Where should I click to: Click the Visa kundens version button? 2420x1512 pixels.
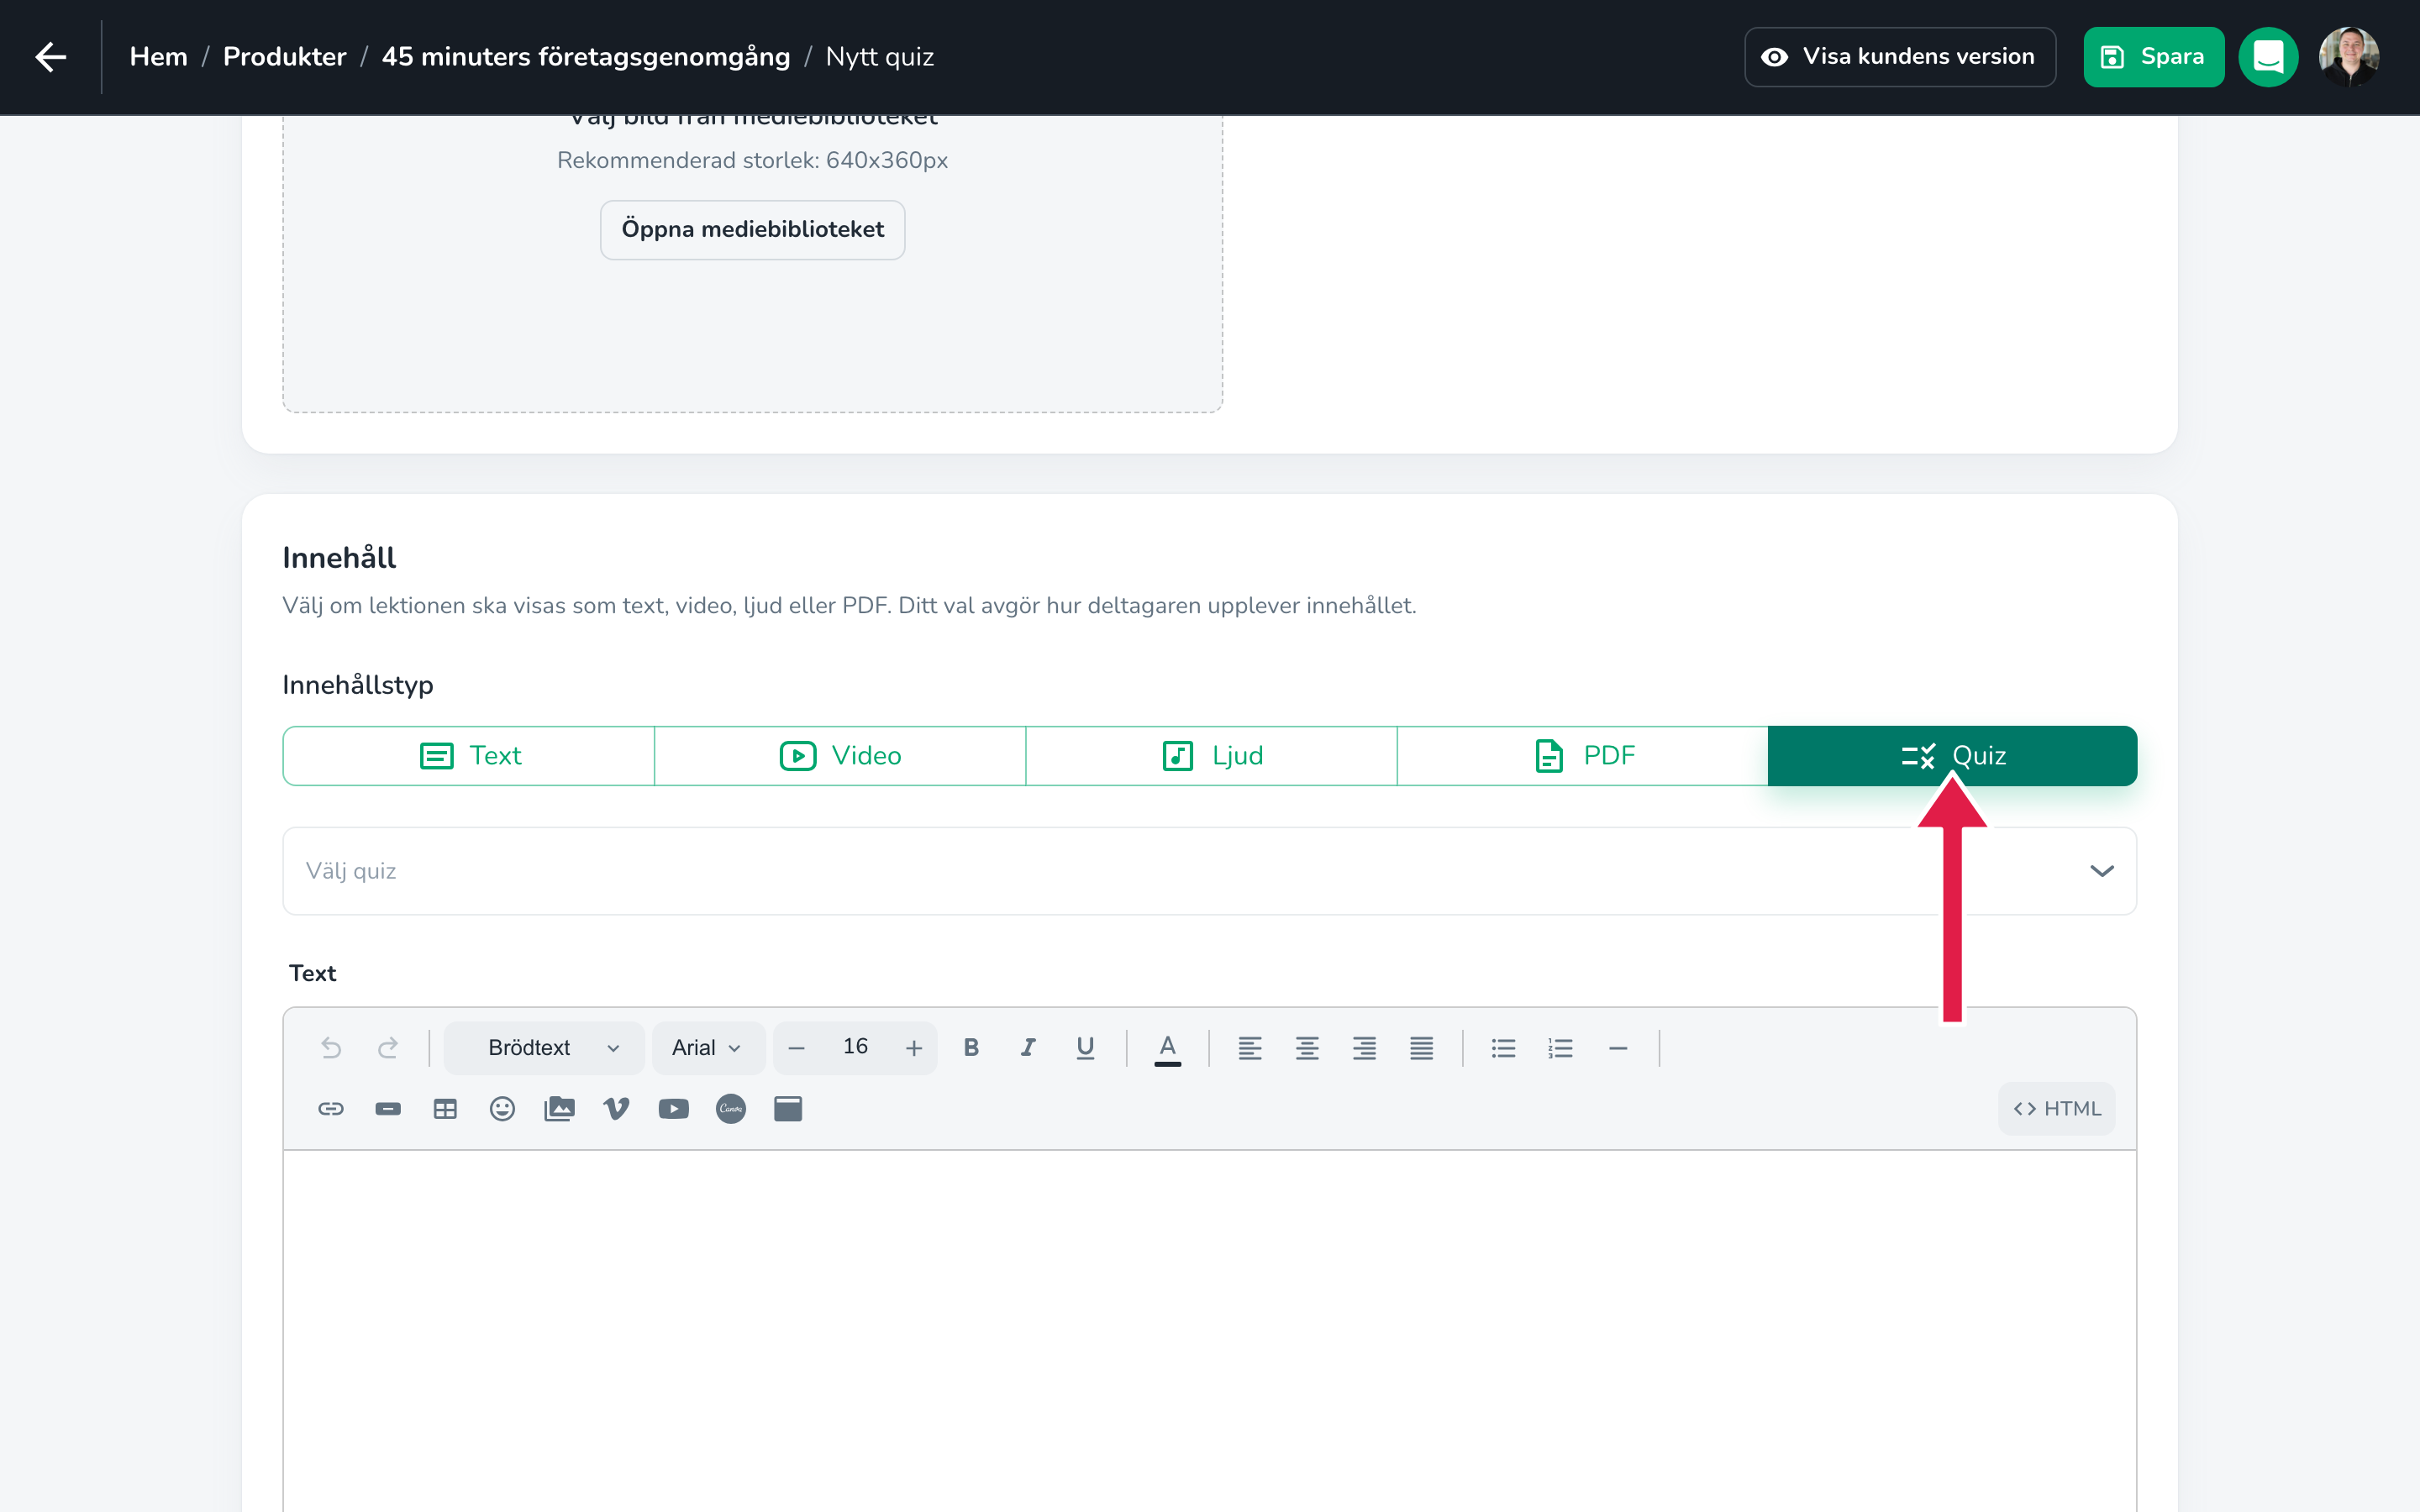(1899, 57)
